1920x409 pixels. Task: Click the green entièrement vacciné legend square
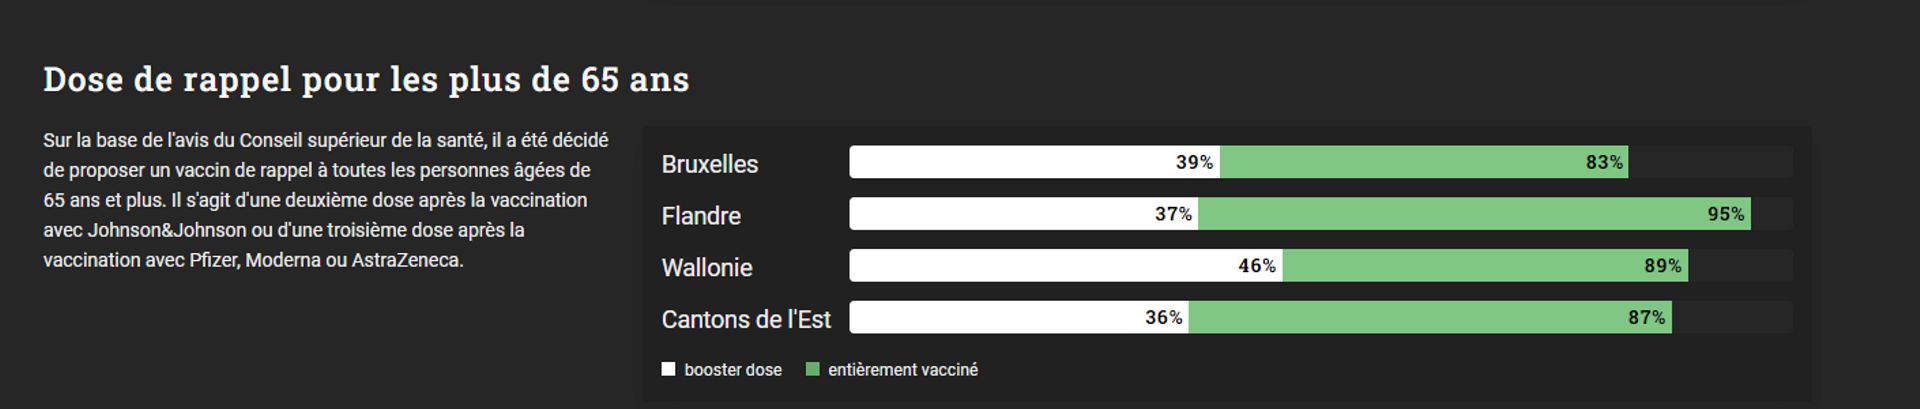pos(812,369)
